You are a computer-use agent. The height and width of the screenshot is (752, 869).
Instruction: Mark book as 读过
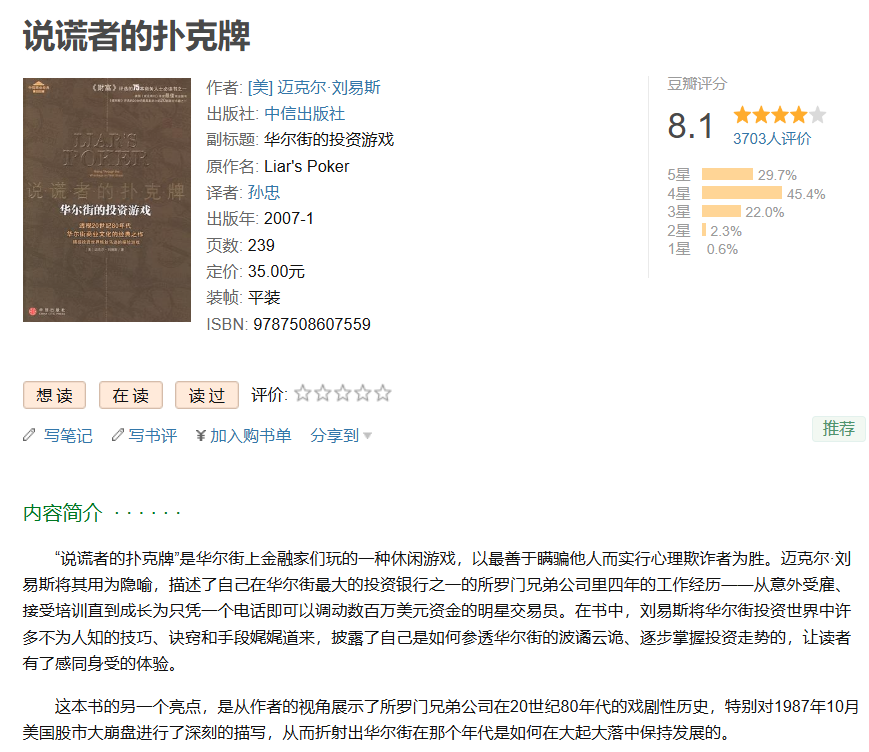pyautogui.click(x=207, y=395)
